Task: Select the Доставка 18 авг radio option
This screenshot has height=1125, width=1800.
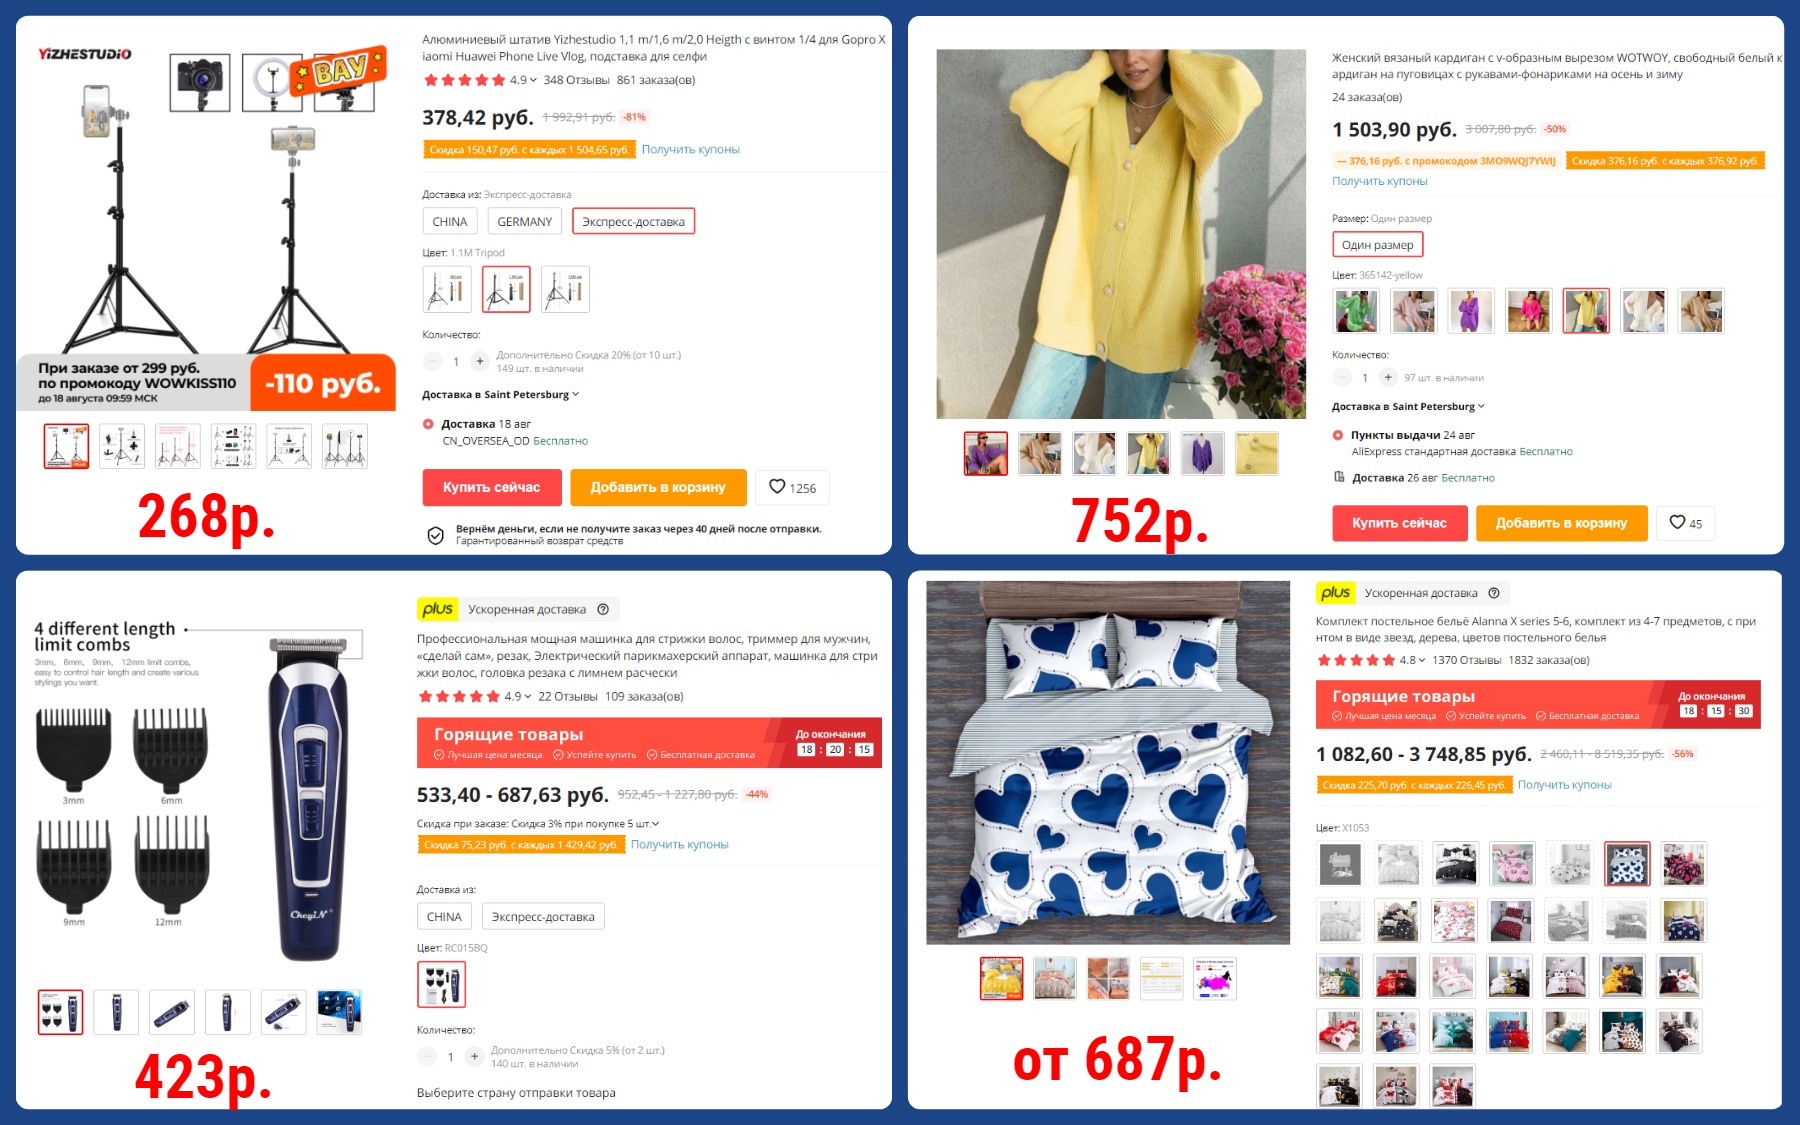Action: coord(428,424)
